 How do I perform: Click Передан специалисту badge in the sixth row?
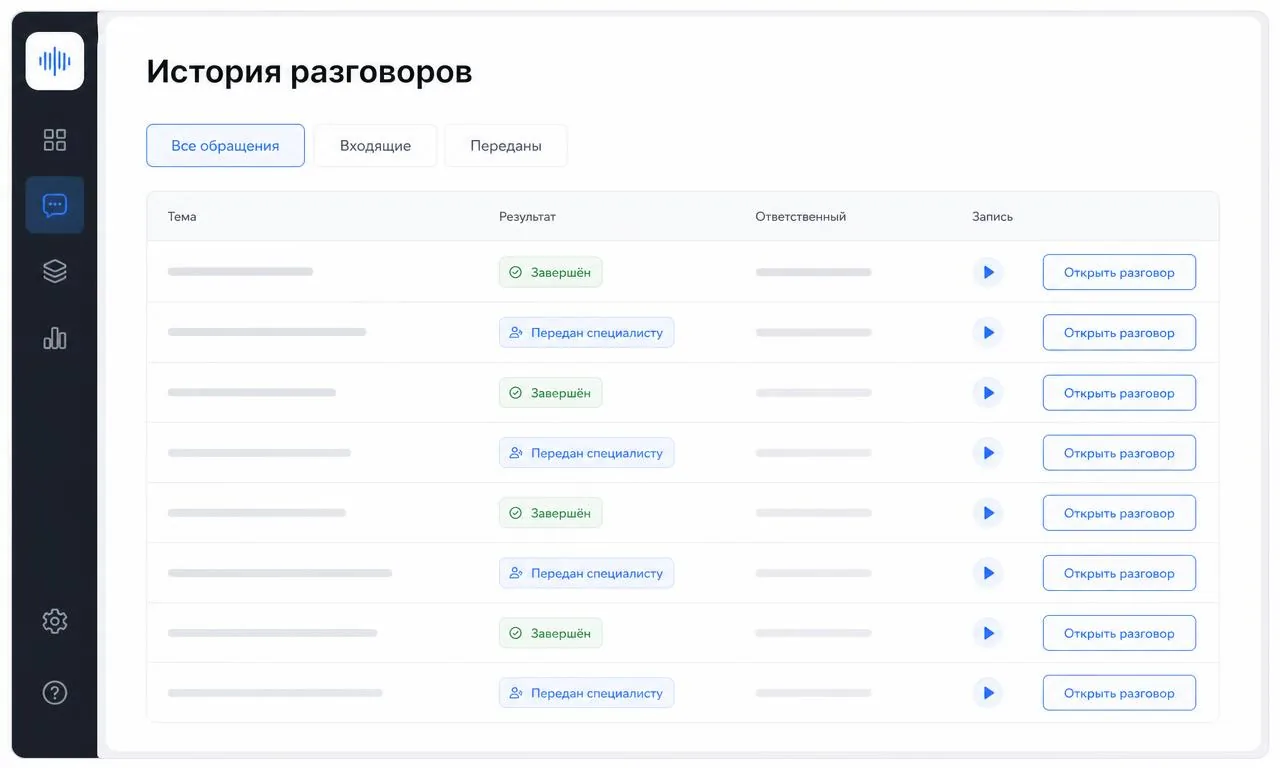click(587, 572)
